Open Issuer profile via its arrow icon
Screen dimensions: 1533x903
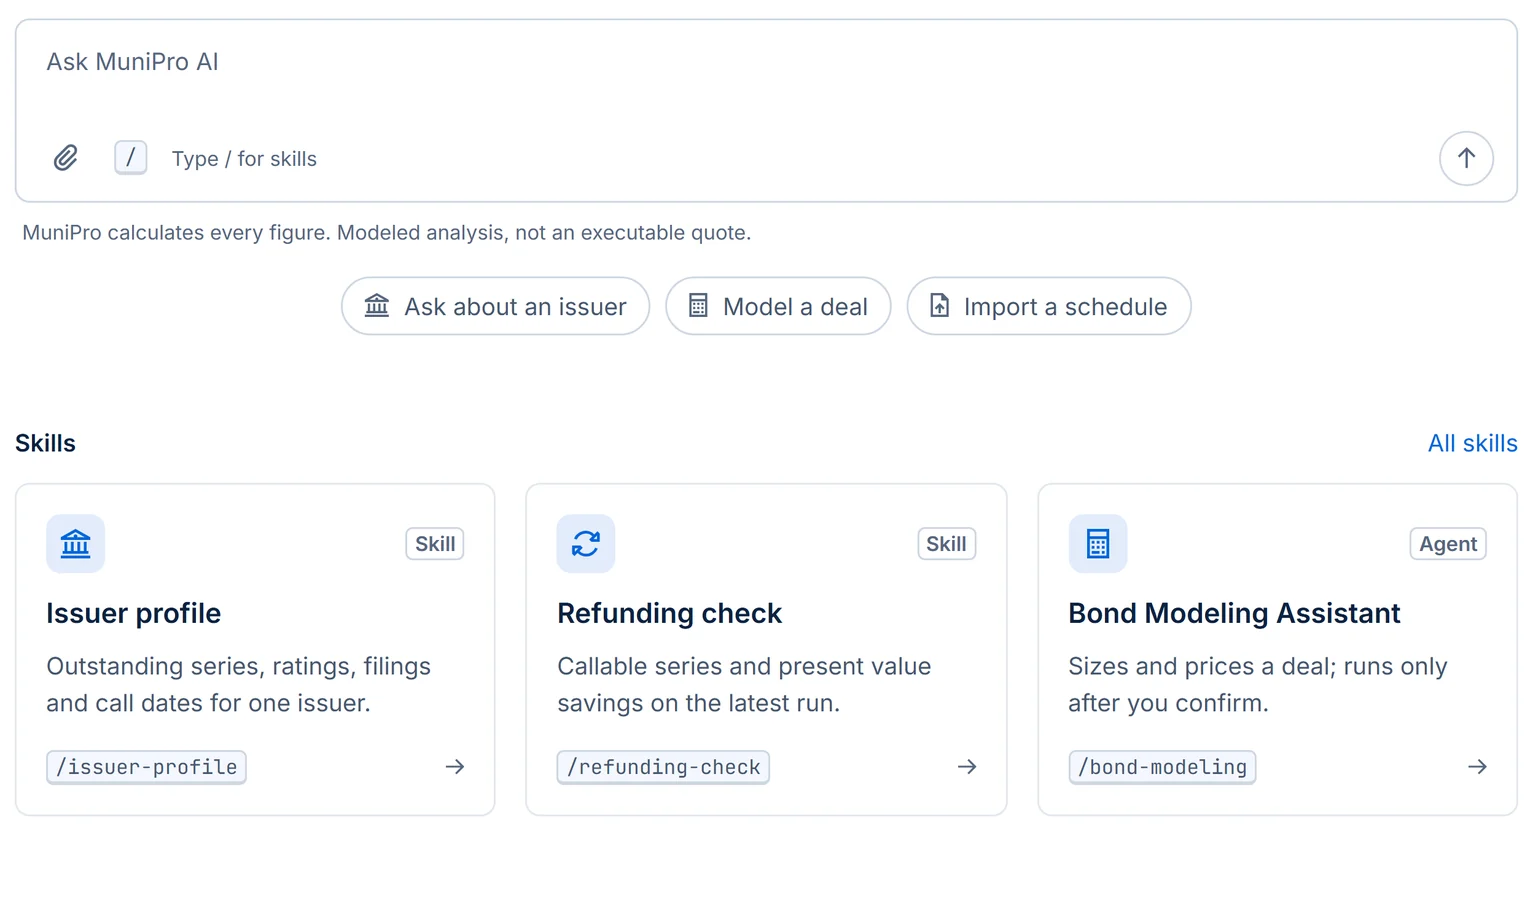(455, 767)
